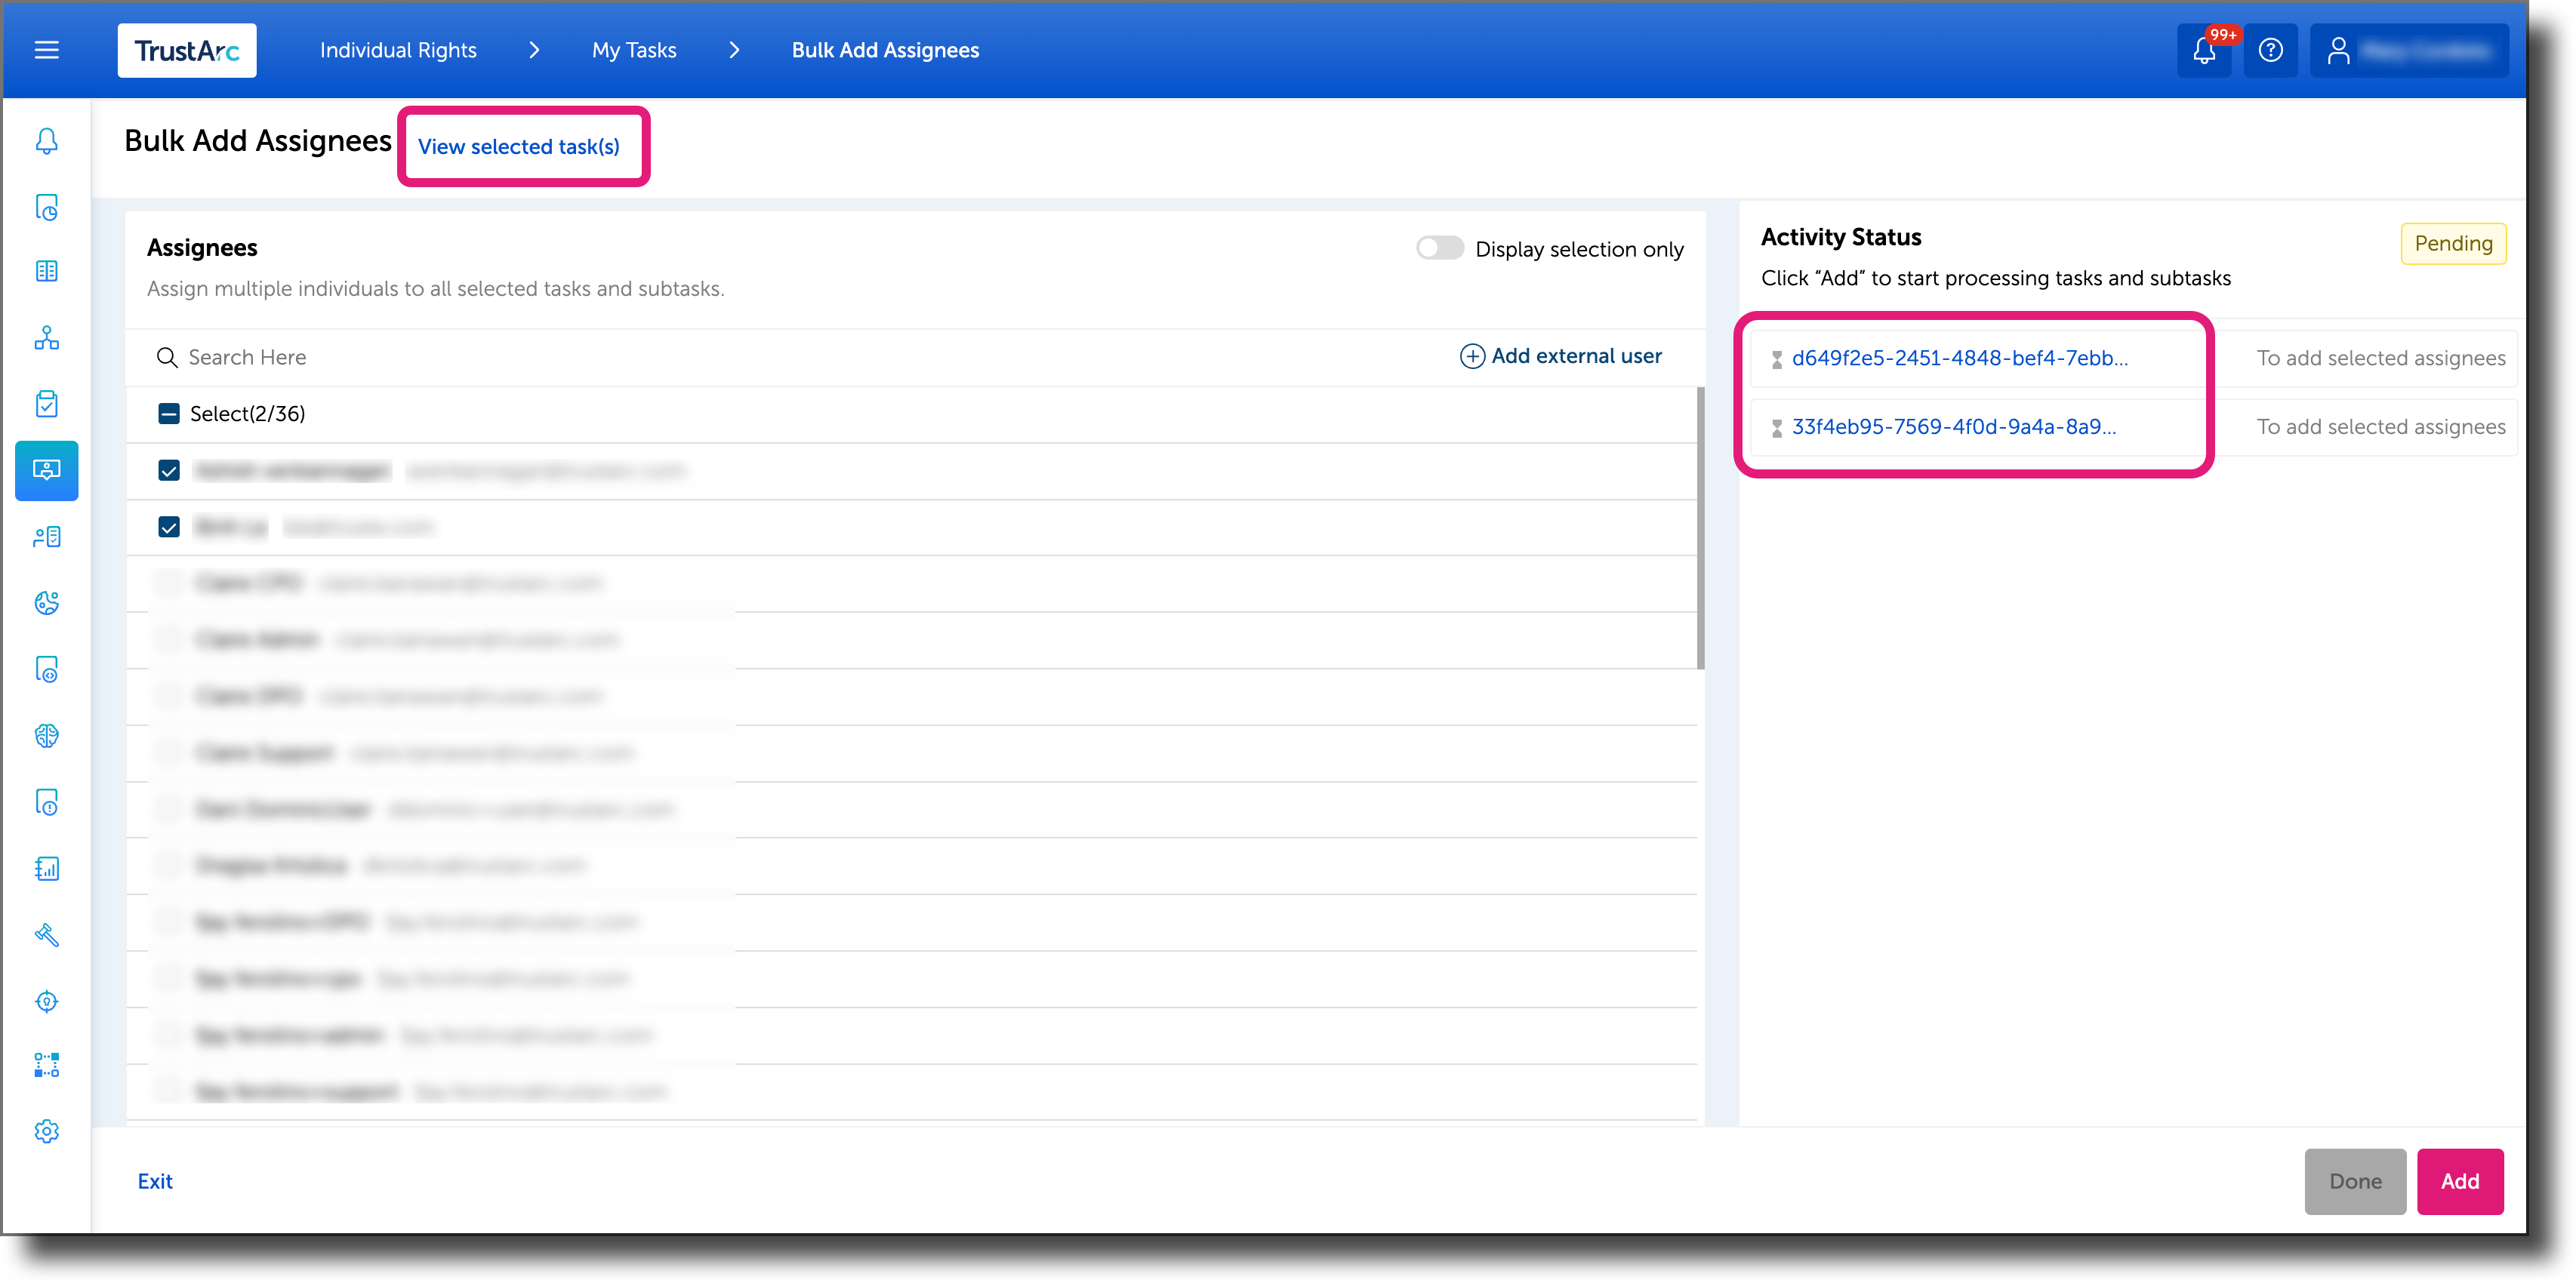The width and height of the screenshot is (2576, 1283).
Task: Go to My Tasks breadcrumb
Action: coord(634,50)
